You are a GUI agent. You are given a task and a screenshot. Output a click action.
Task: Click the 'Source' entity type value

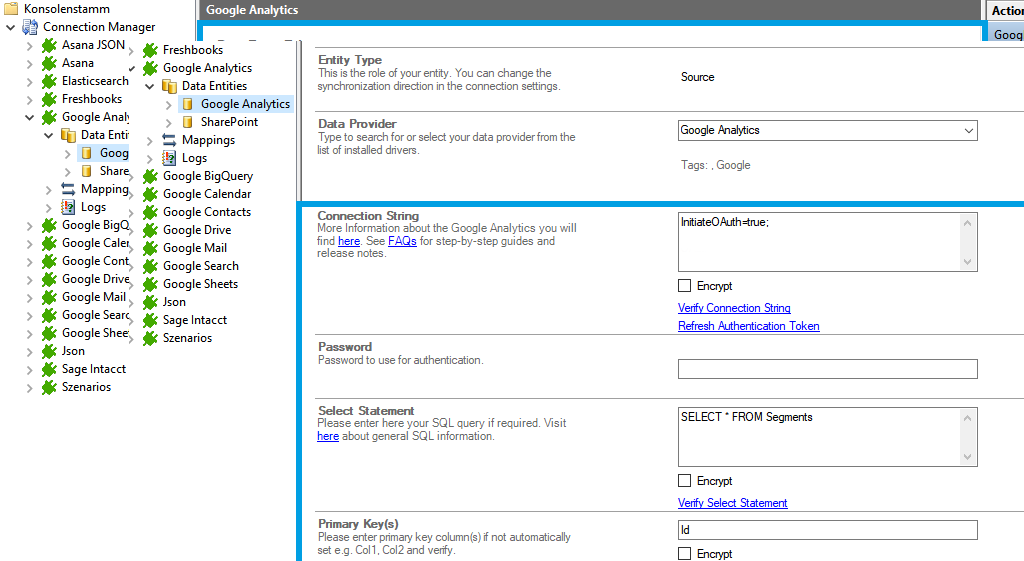tap(697, 77)
